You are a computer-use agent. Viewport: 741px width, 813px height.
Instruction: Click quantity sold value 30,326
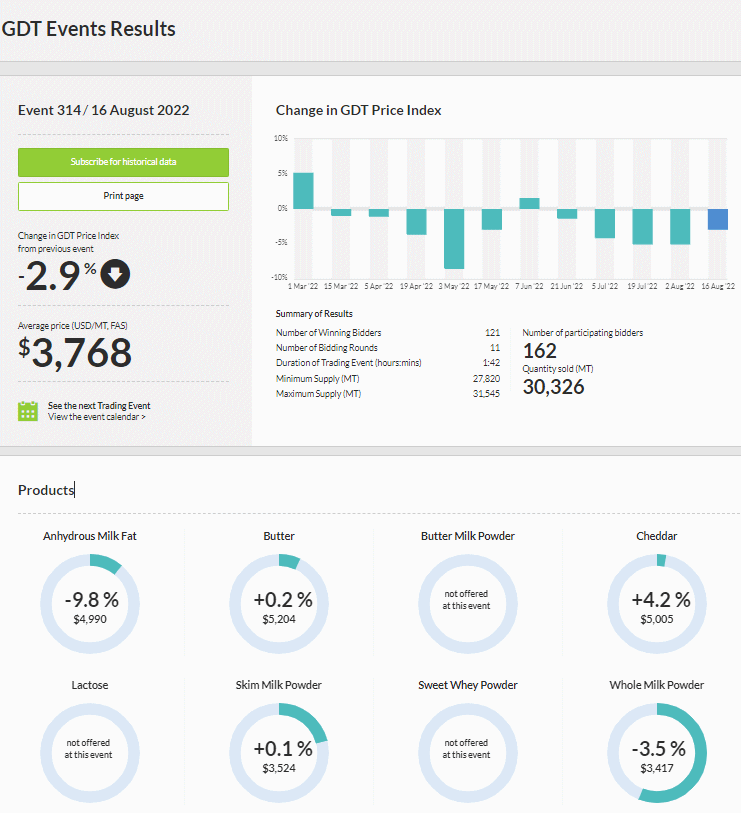click(554, 387)
